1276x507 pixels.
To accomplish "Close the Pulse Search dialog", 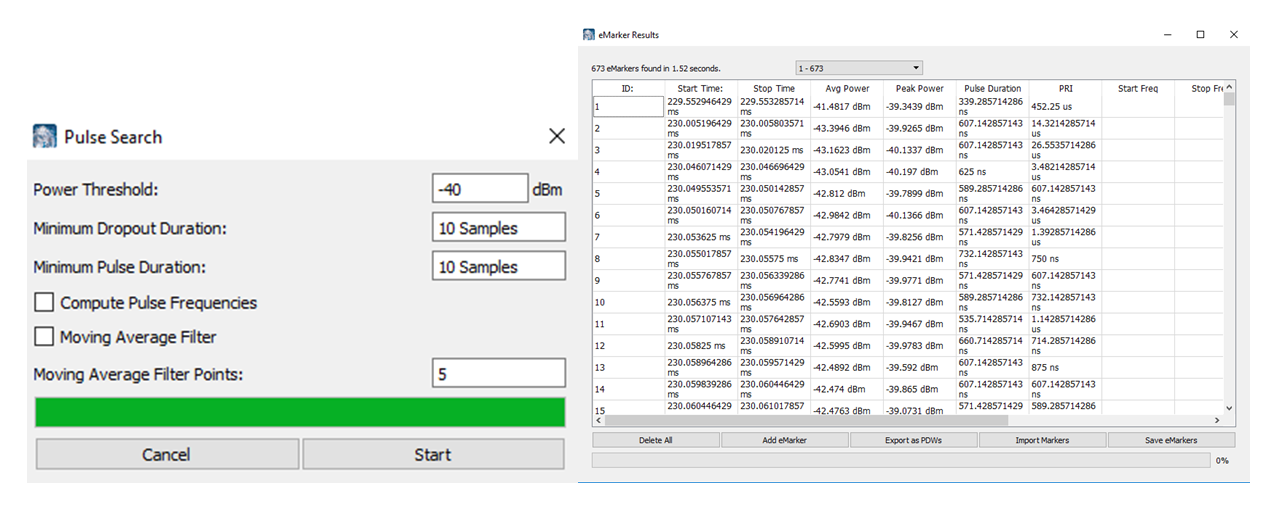I will click(557, 137).
